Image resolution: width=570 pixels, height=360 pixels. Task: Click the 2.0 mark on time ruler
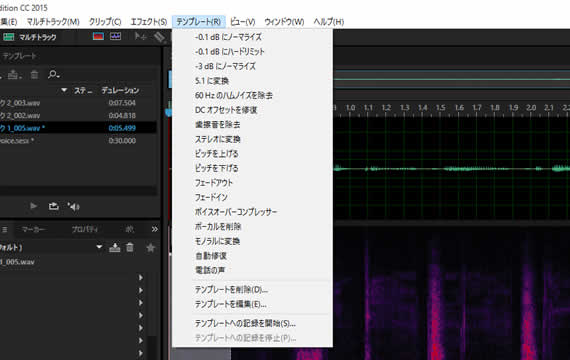[531, 108]
